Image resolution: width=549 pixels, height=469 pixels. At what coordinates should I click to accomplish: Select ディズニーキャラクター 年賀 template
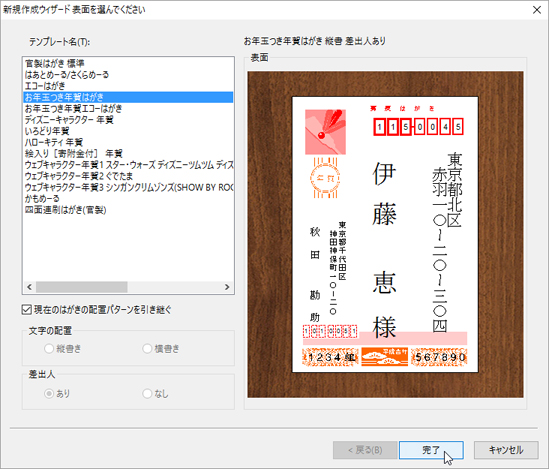click(x=128, y=120)
